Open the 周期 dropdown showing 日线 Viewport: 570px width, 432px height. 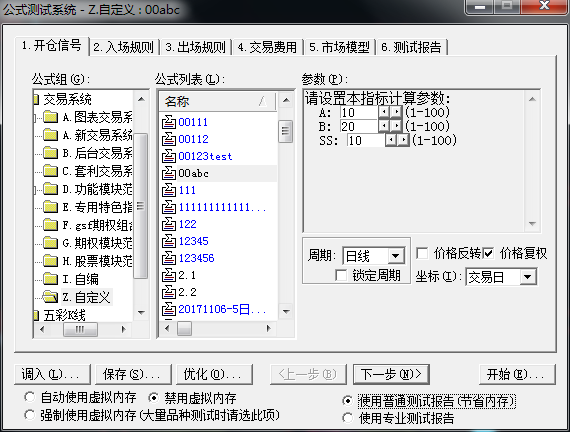pos(373,256)
